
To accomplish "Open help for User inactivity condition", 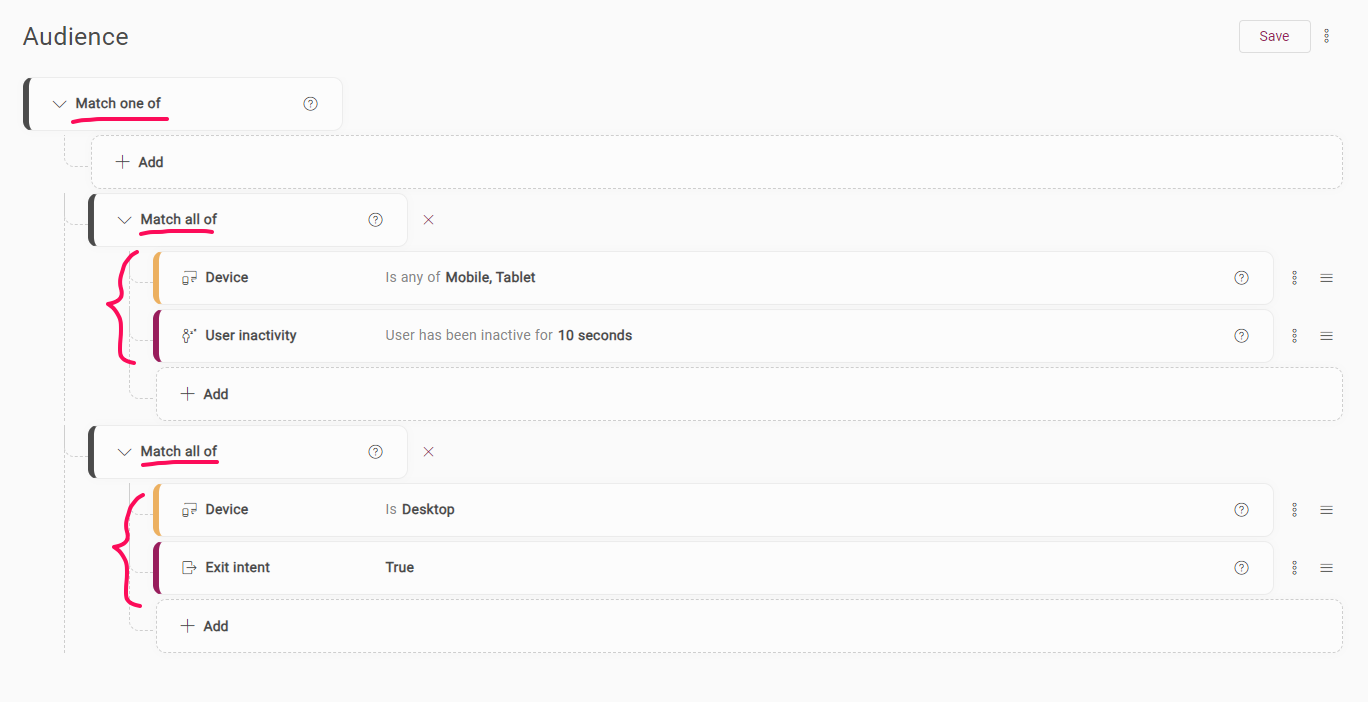I will coord(1241,336).
